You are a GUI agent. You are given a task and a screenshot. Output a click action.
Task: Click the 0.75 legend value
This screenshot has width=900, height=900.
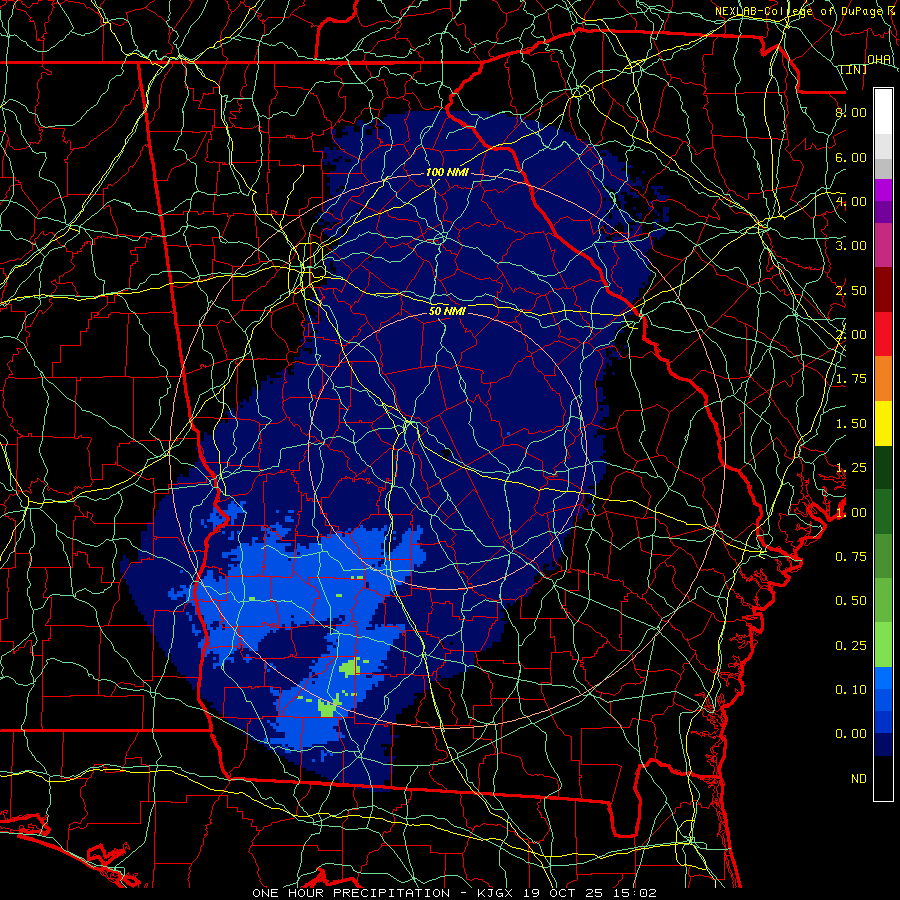tap(851, 557)
